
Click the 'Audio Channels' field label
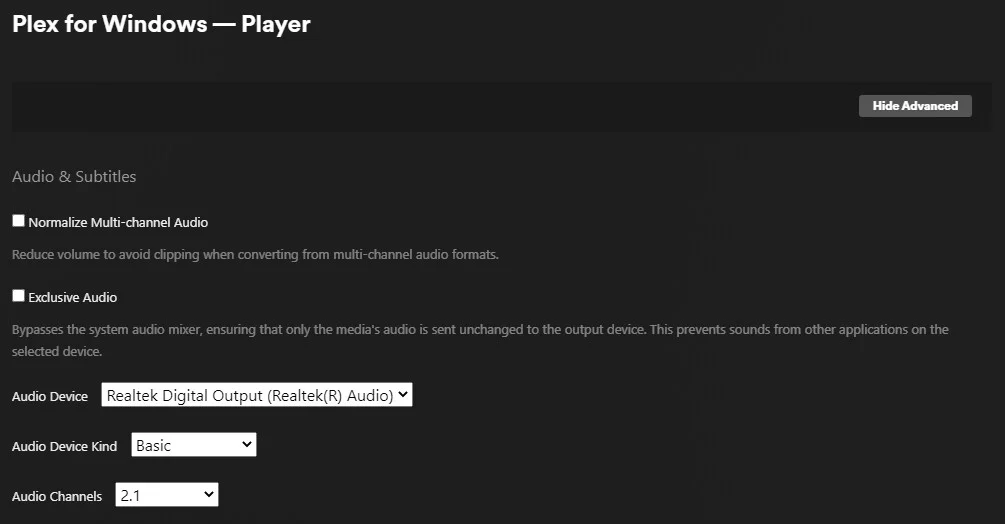pos(57,496)
